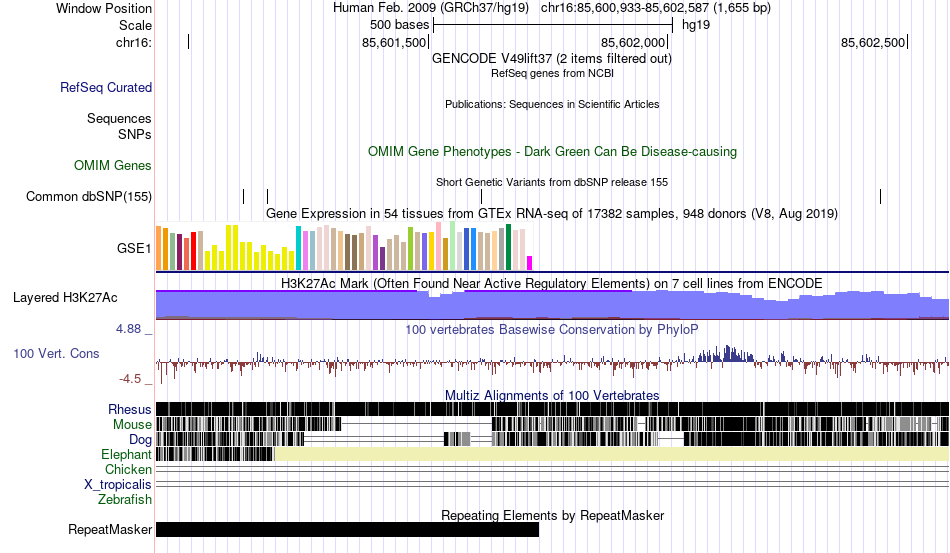Click the 85,602,000 coordinate label

(x=633, y=42)
